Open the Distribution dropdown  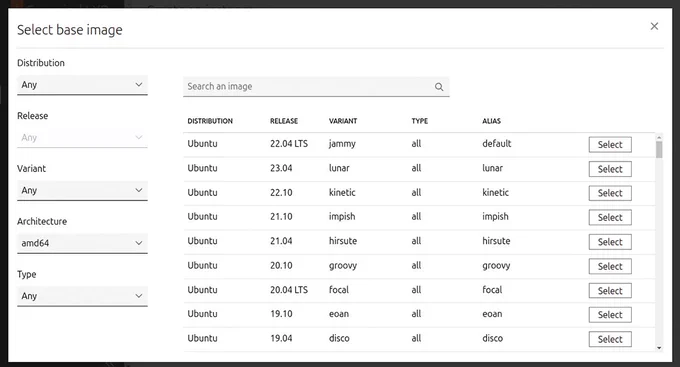point(82,85)
